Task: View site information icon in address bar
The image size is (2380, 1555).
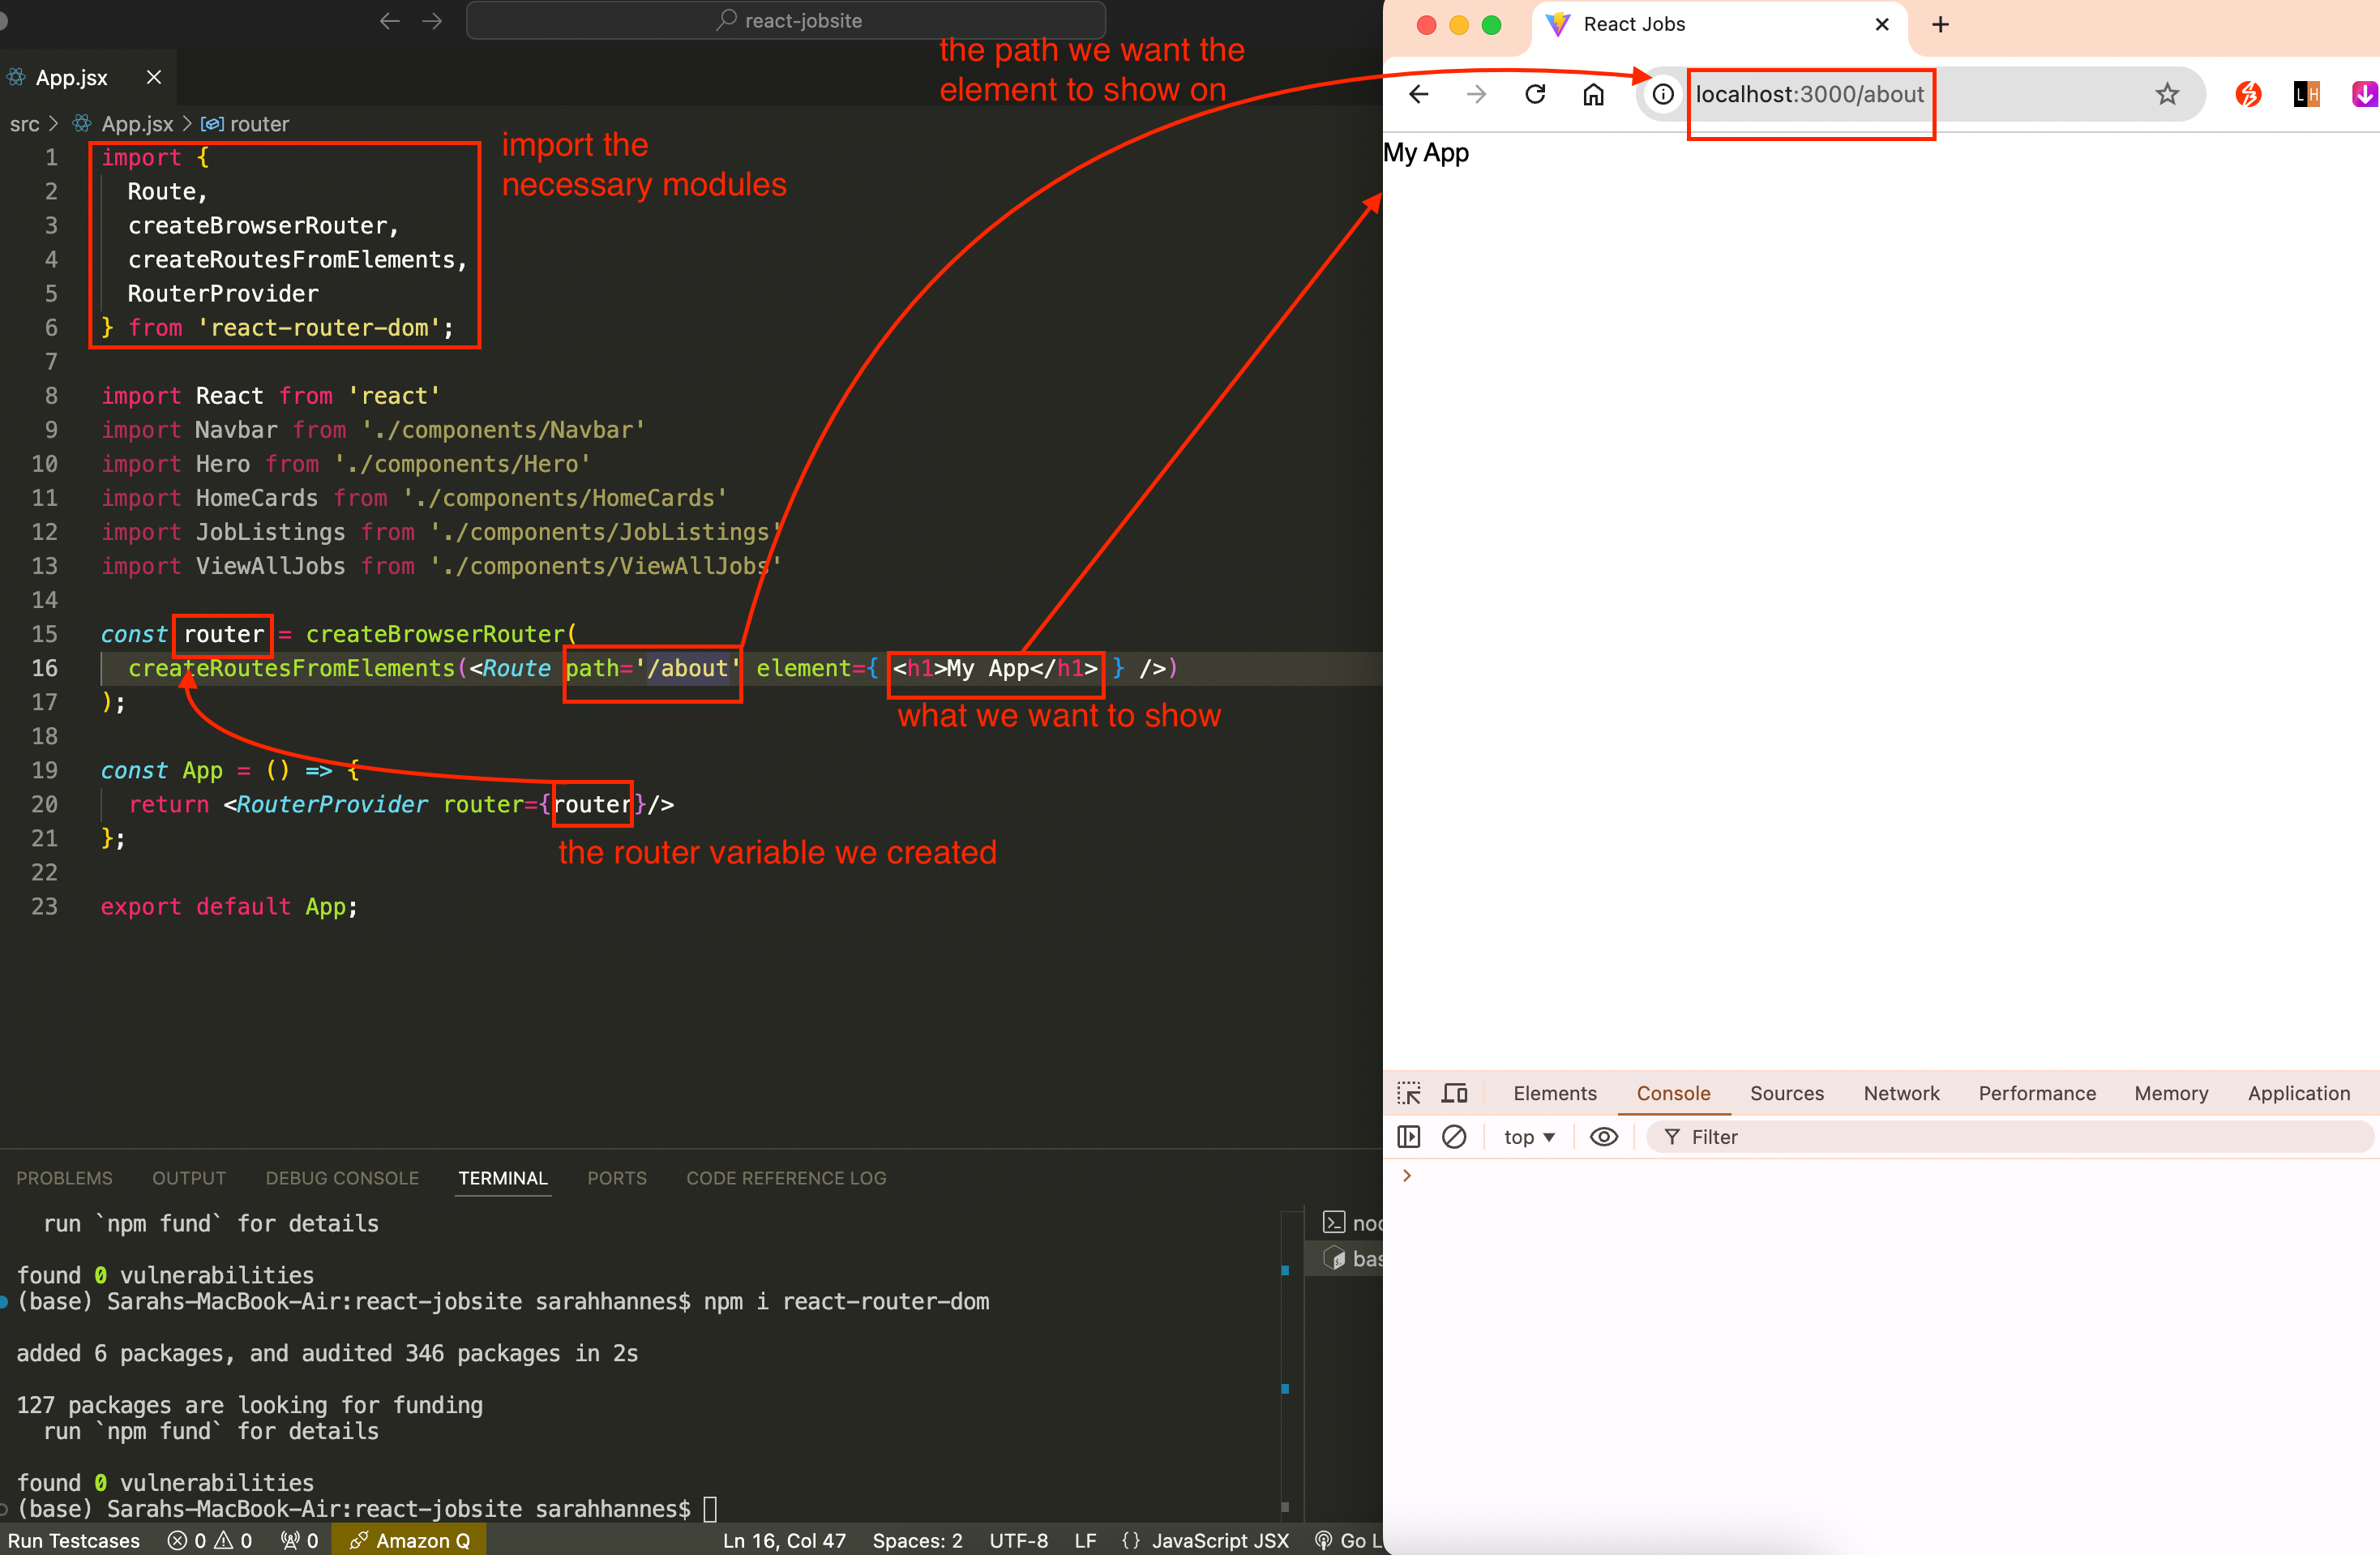Action: coord(1663,94)
